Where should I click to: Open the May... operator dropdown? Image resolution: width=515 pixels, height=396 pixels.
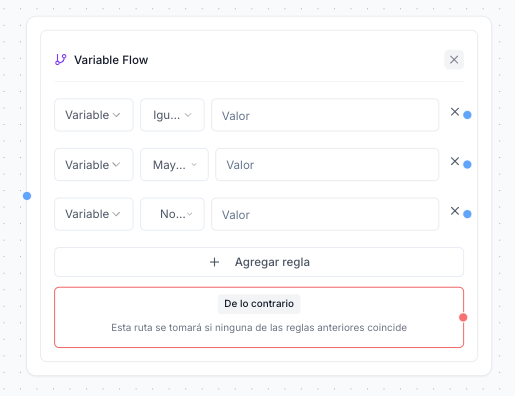174,165
